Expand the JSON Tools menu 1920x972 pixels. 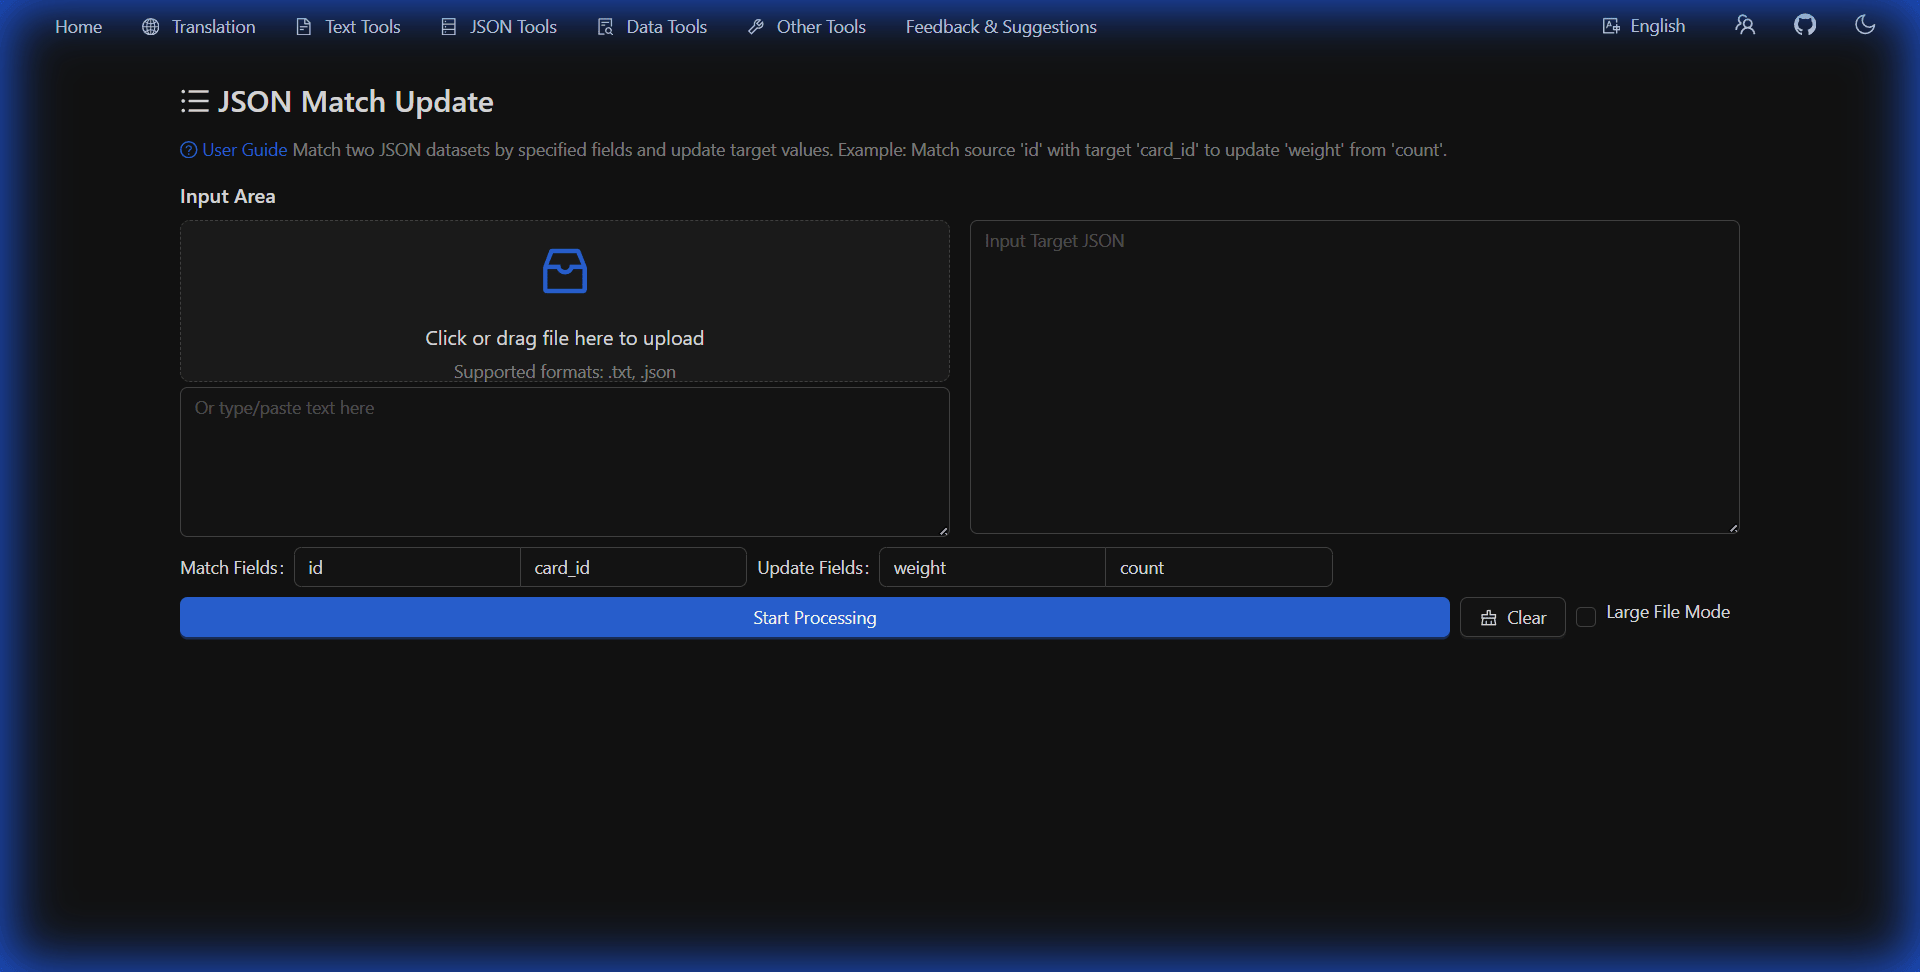click(x=499, y=27)
